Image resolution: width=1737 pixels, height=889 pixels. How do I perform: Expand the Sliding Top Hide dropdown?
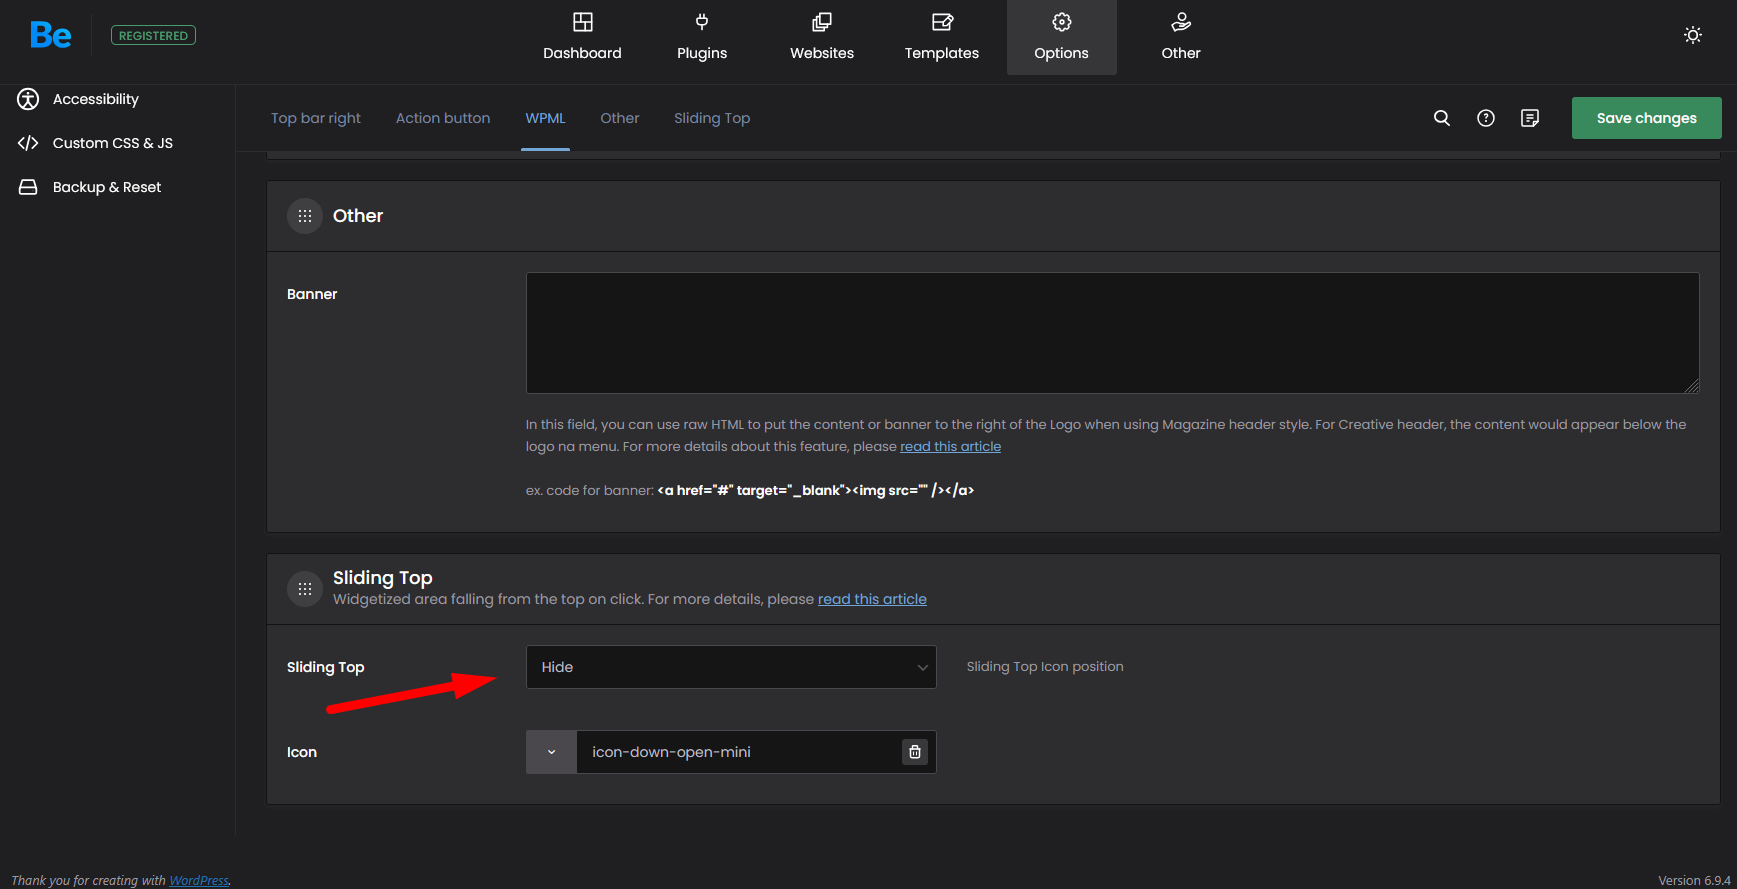[730, 667]
